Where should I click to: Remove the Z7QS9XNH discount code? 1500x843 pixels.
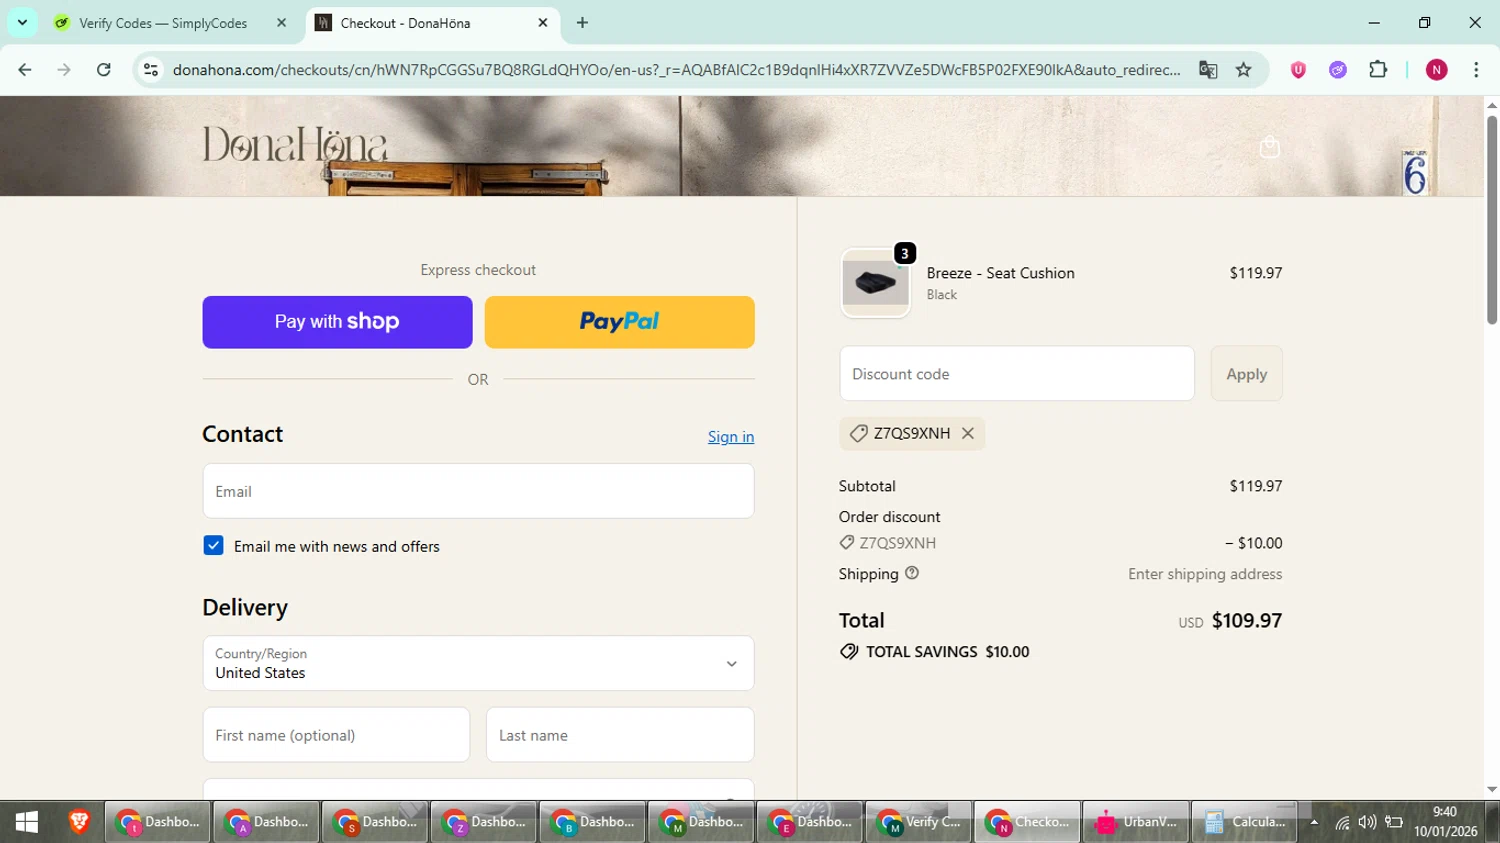[x=968, y=433]
